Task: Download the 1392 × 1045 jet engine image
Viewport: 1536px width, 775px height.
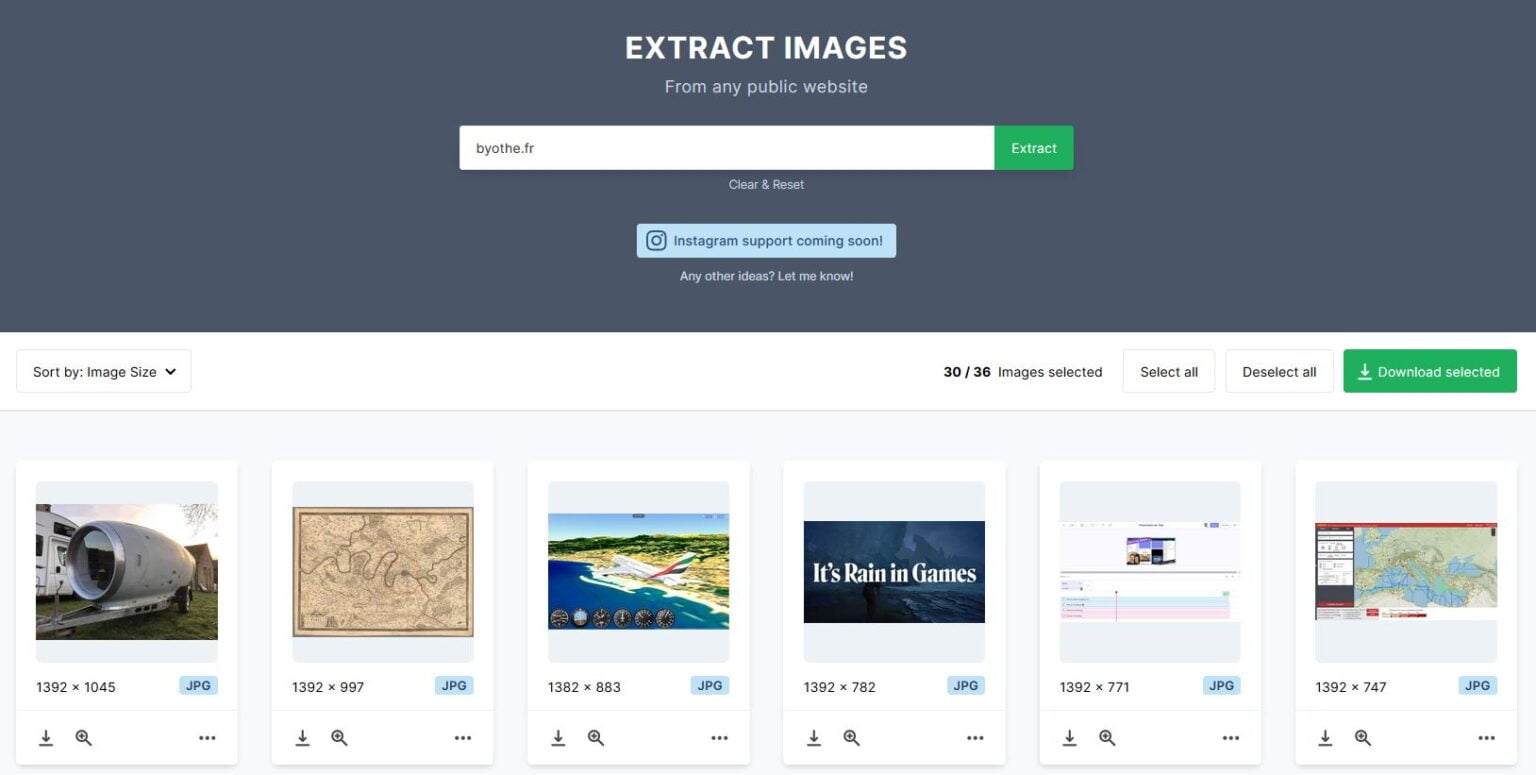Action: [x=46, y=737]
